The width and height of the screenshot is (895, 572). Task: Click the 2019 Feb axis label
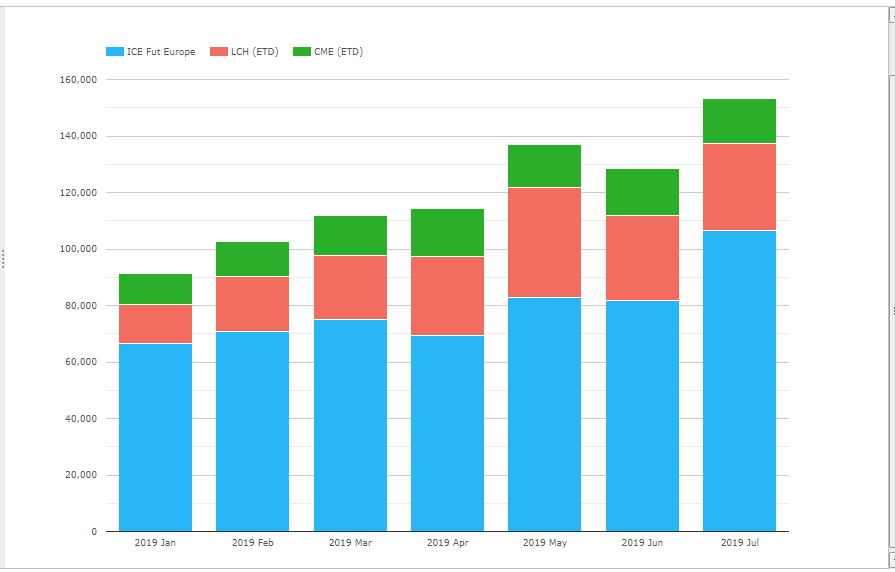(x=252, y=542)
